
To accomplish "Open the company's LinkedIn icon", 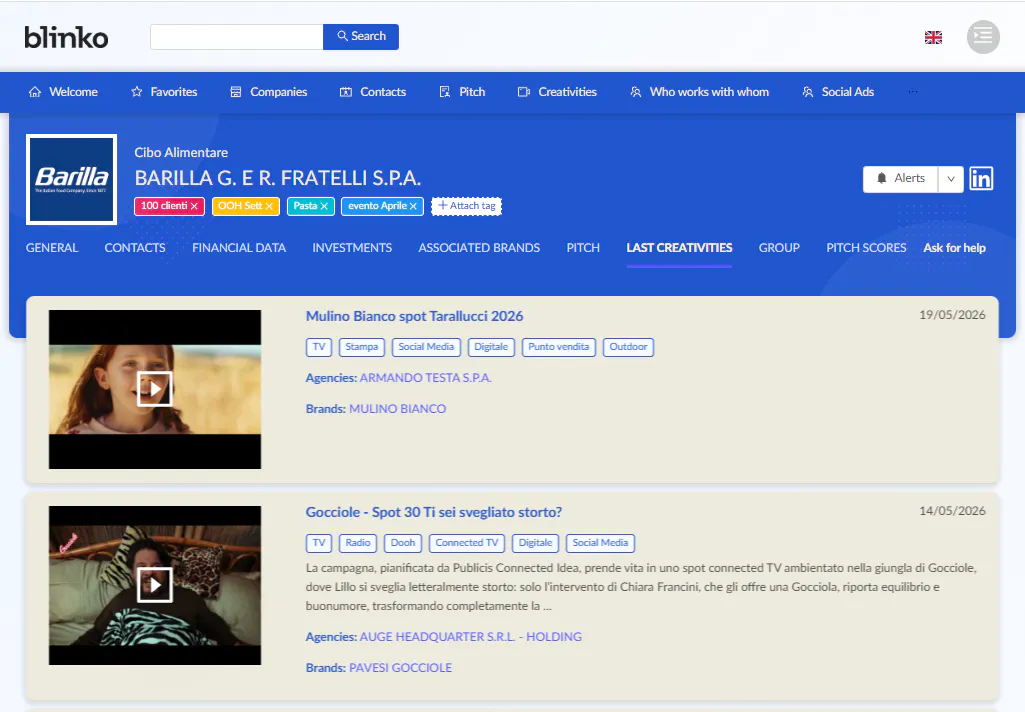I will point(981,178).
